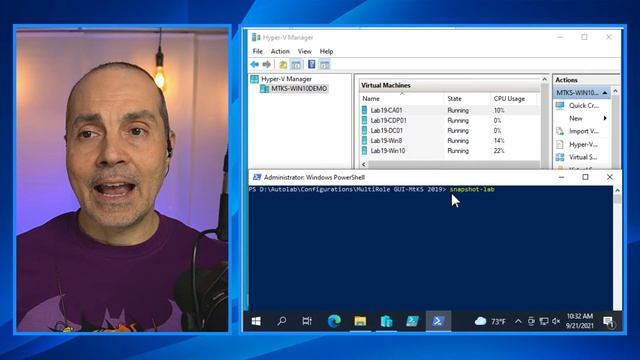Click the network tray icon

(544, 322)
